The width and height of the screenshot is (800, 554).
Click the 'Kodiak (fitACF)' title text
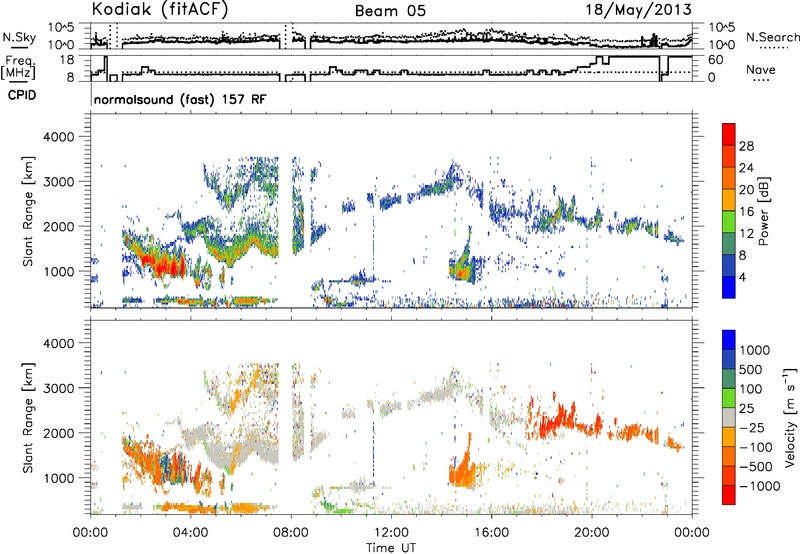pyautogui.click(x=160, y=10)
